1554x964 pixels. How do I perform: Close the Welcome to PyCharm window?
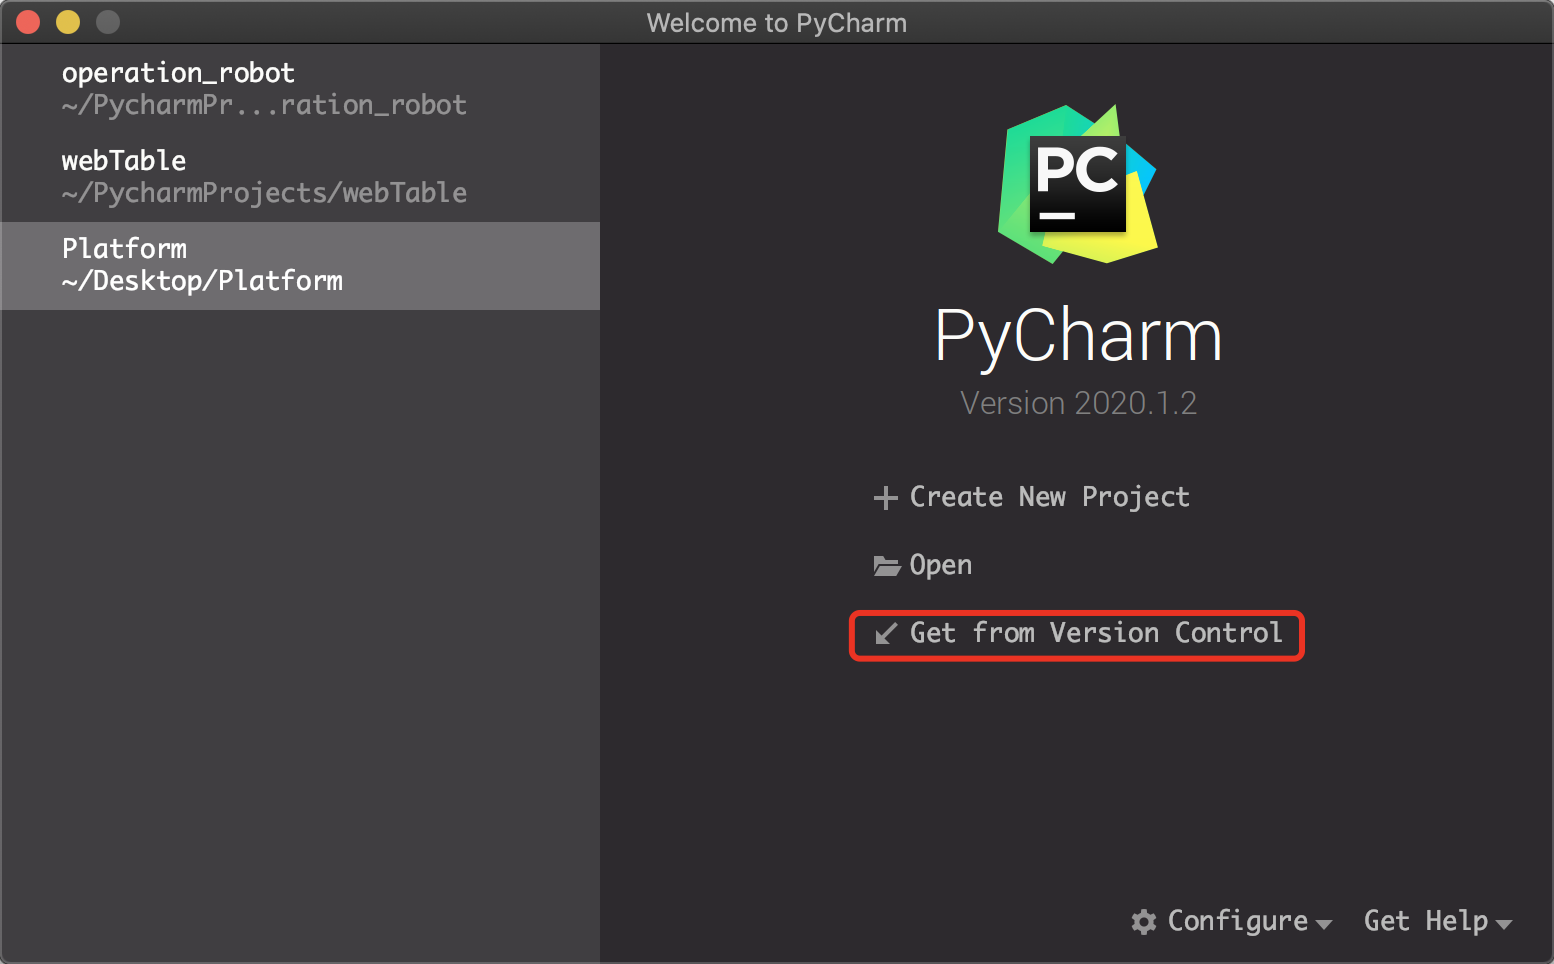[28, 22]
